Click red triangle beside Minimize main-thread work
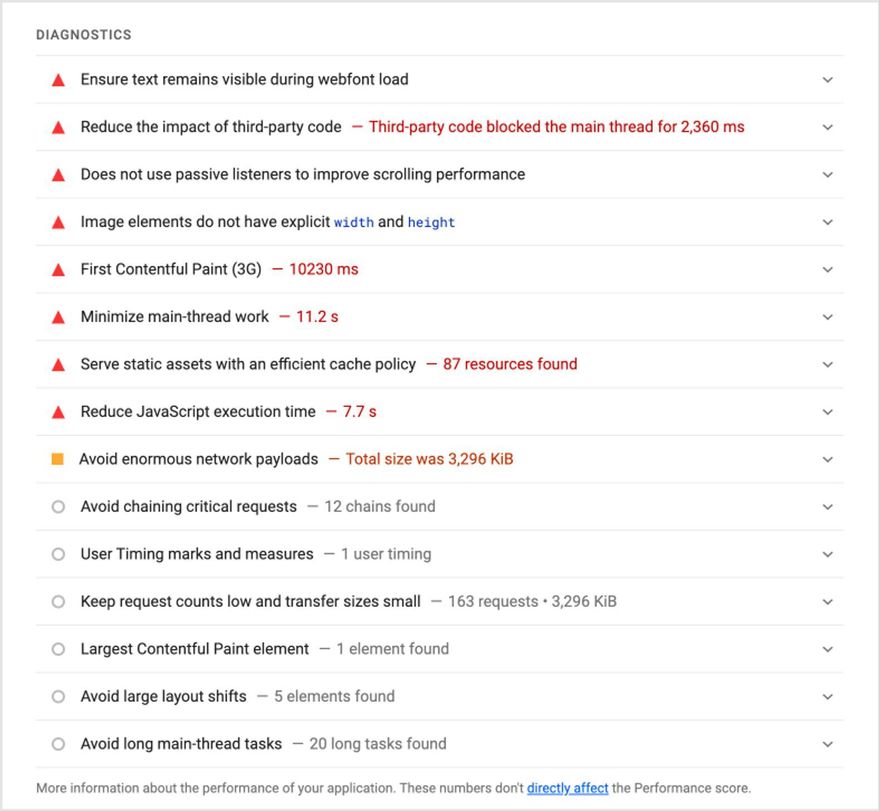The width and height of the screenshot is (880, 811). (58, 318)
